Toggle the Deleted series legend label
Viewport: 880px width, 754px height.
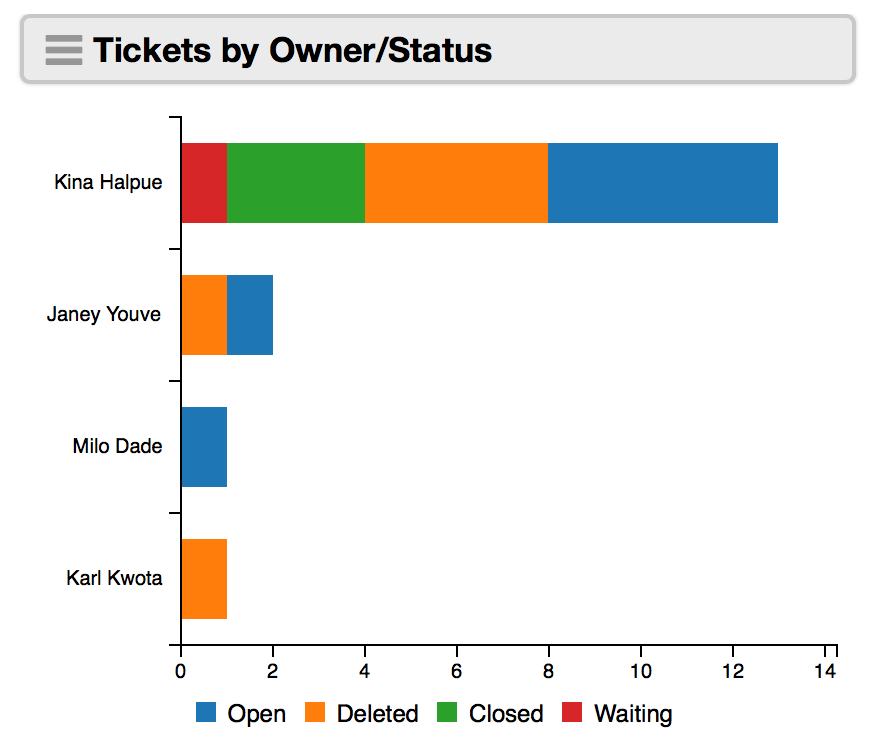tap(377, 714)
